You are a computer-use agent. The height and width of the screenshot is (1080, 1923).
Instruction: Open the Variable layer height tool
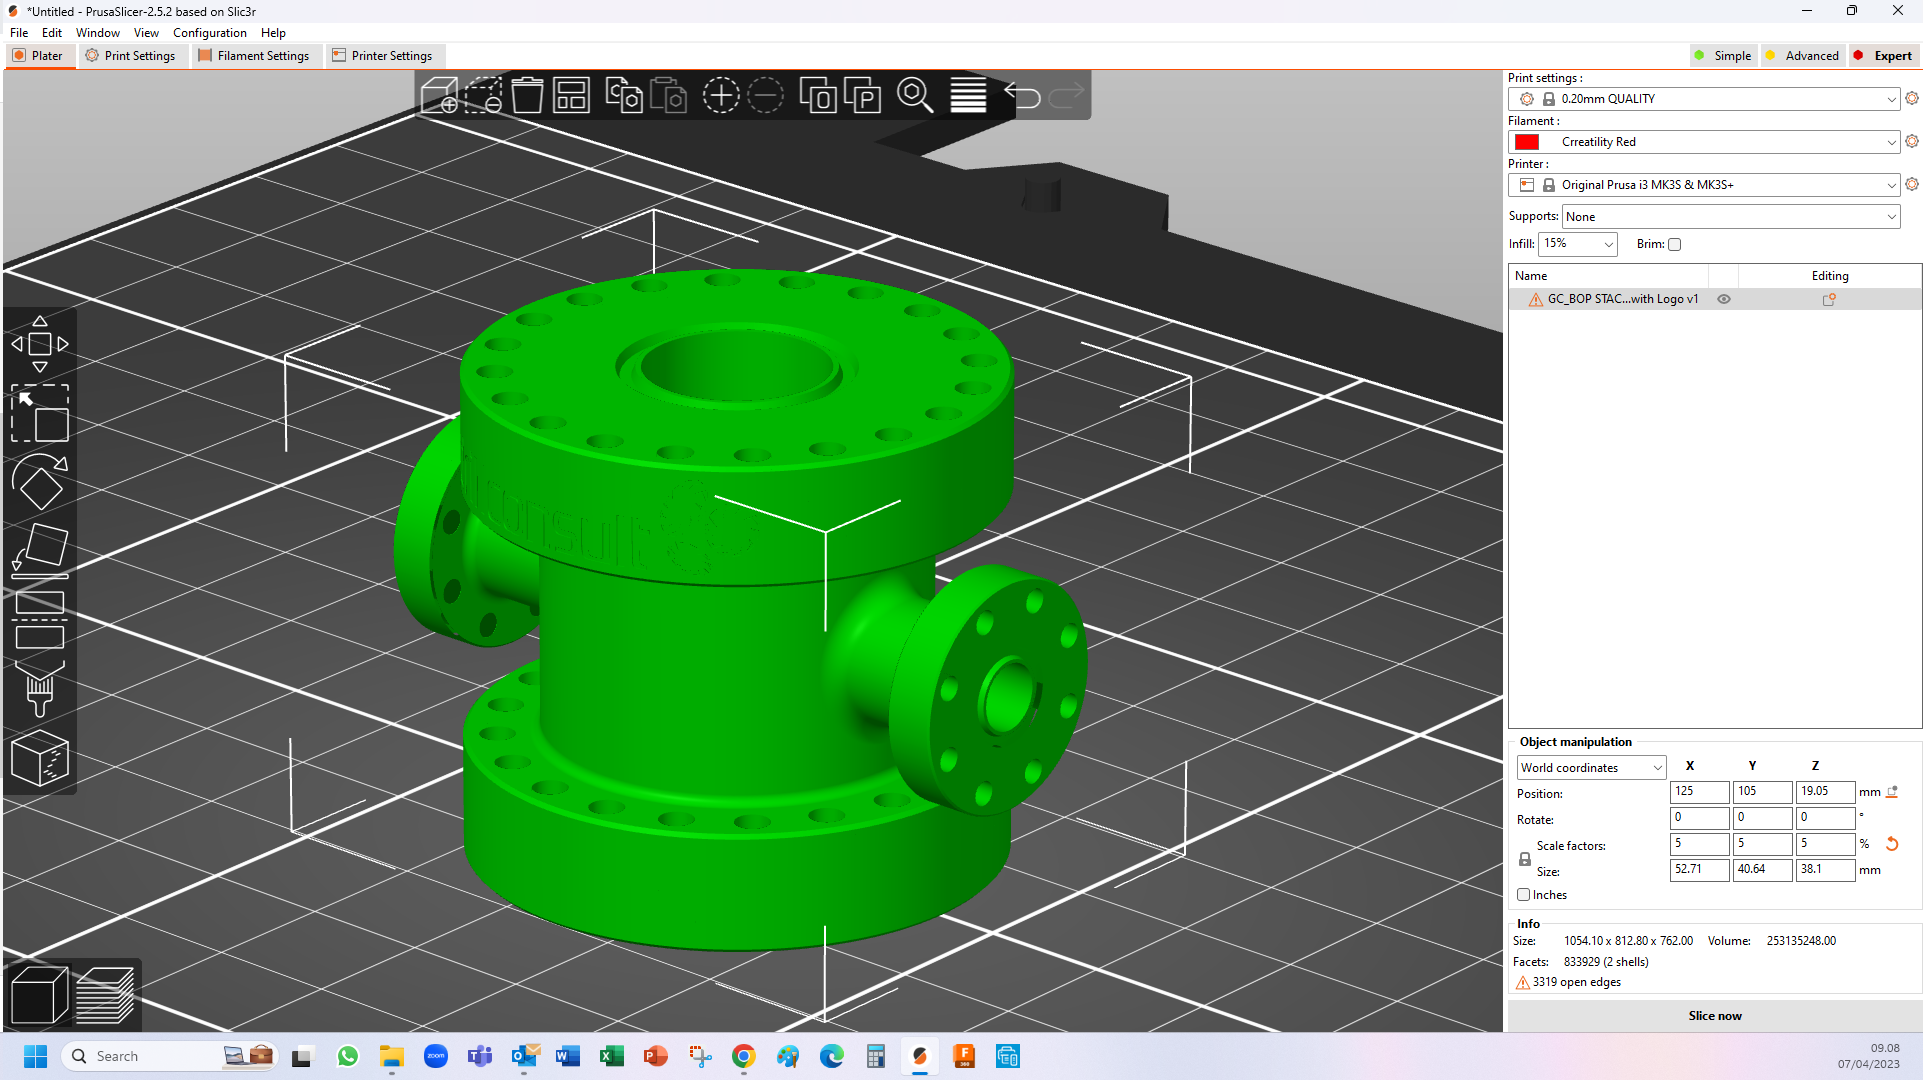pos(967,95)
